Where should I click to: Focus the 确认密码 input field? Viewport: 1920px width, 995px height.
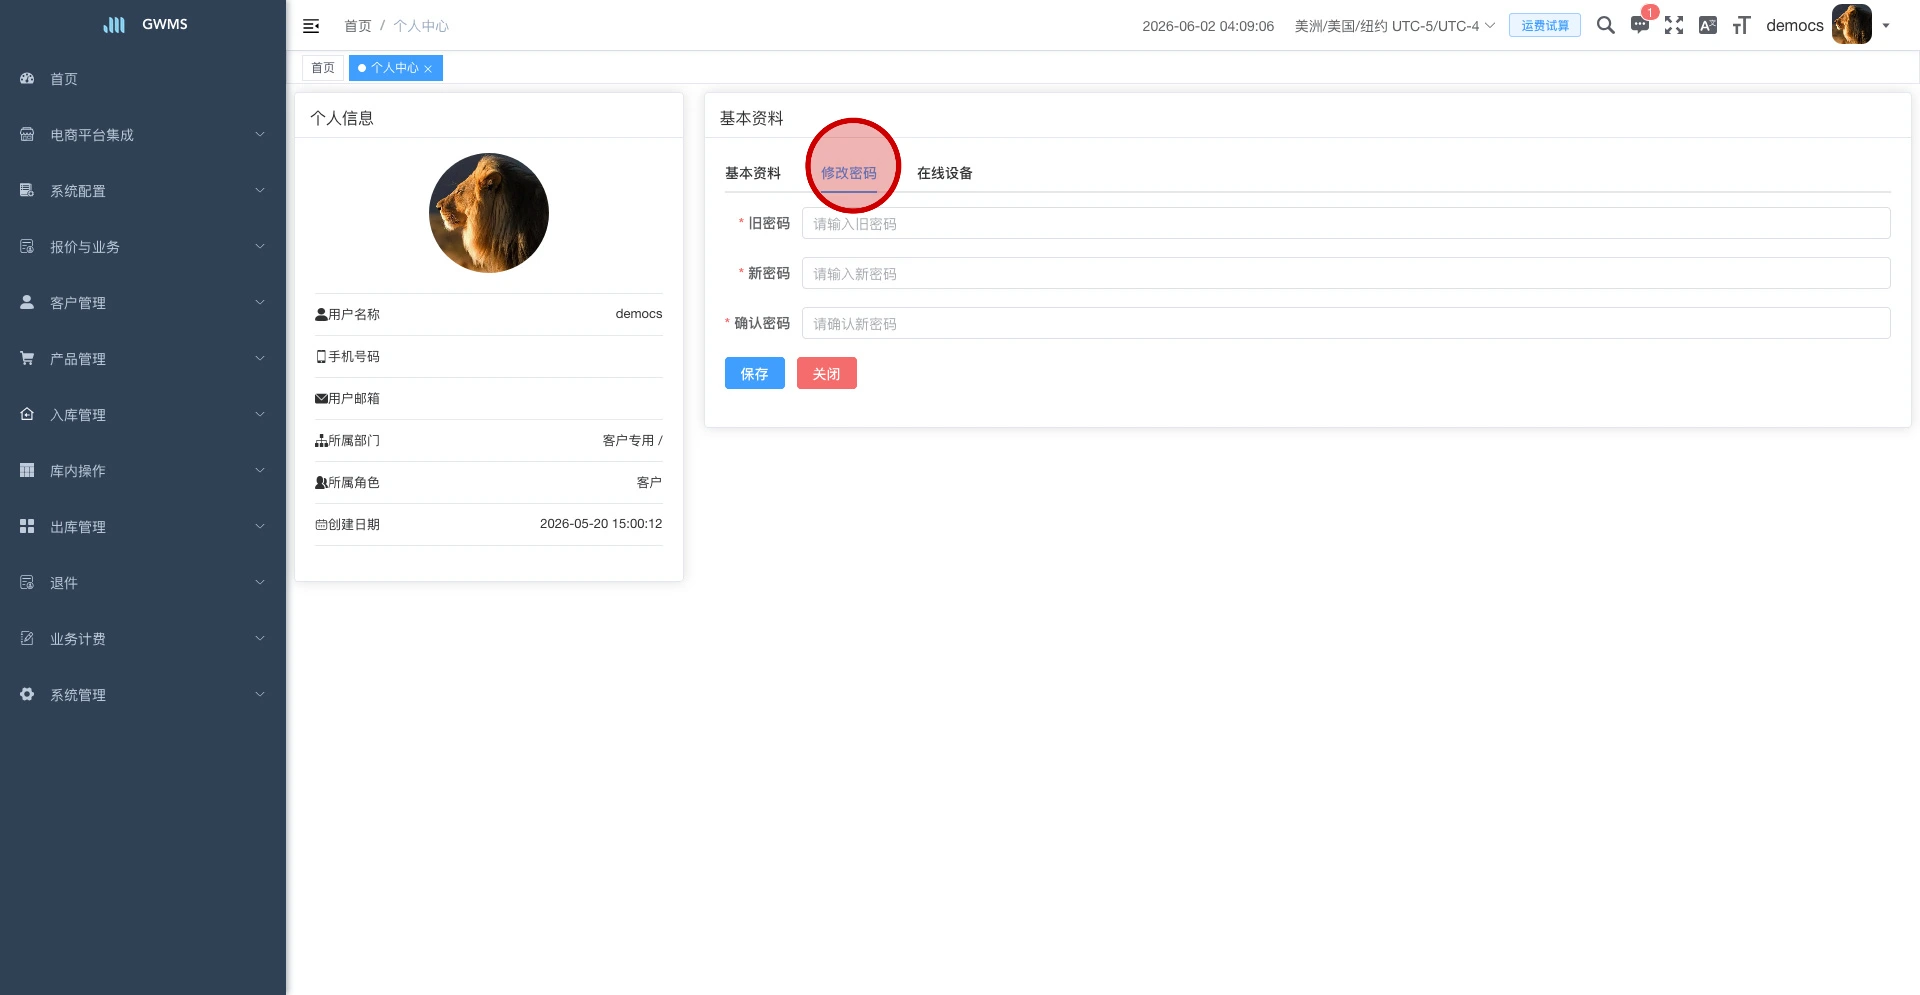click(x=1346, y=323)
